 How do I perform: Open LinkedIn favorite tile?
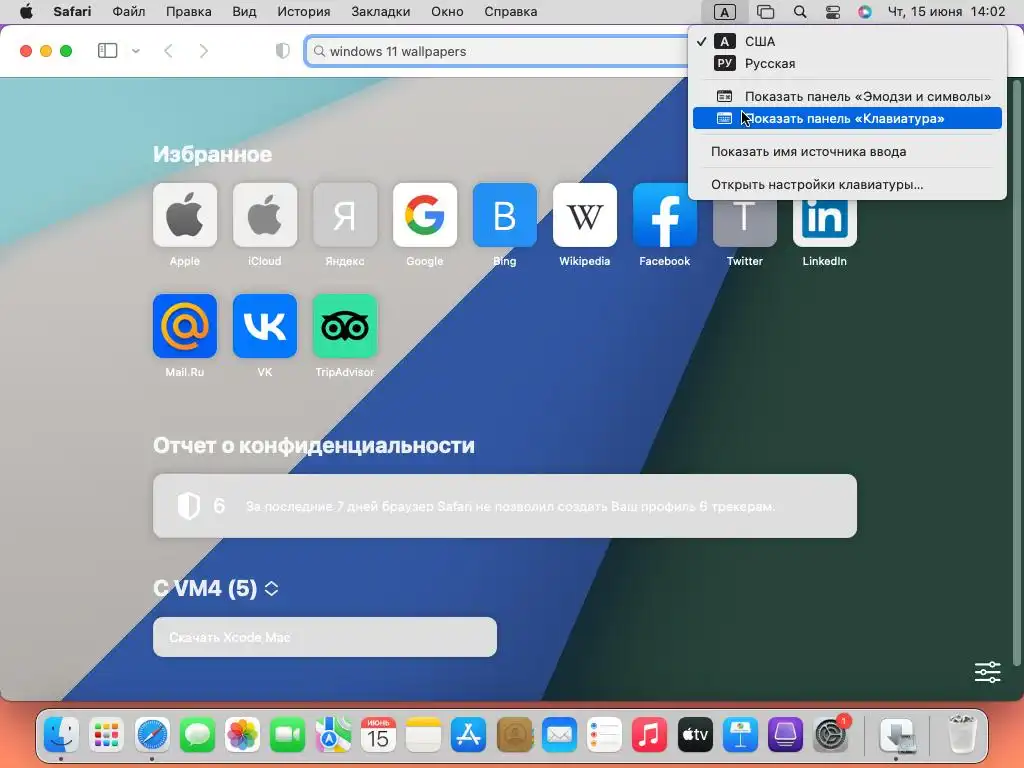(825, 223)
